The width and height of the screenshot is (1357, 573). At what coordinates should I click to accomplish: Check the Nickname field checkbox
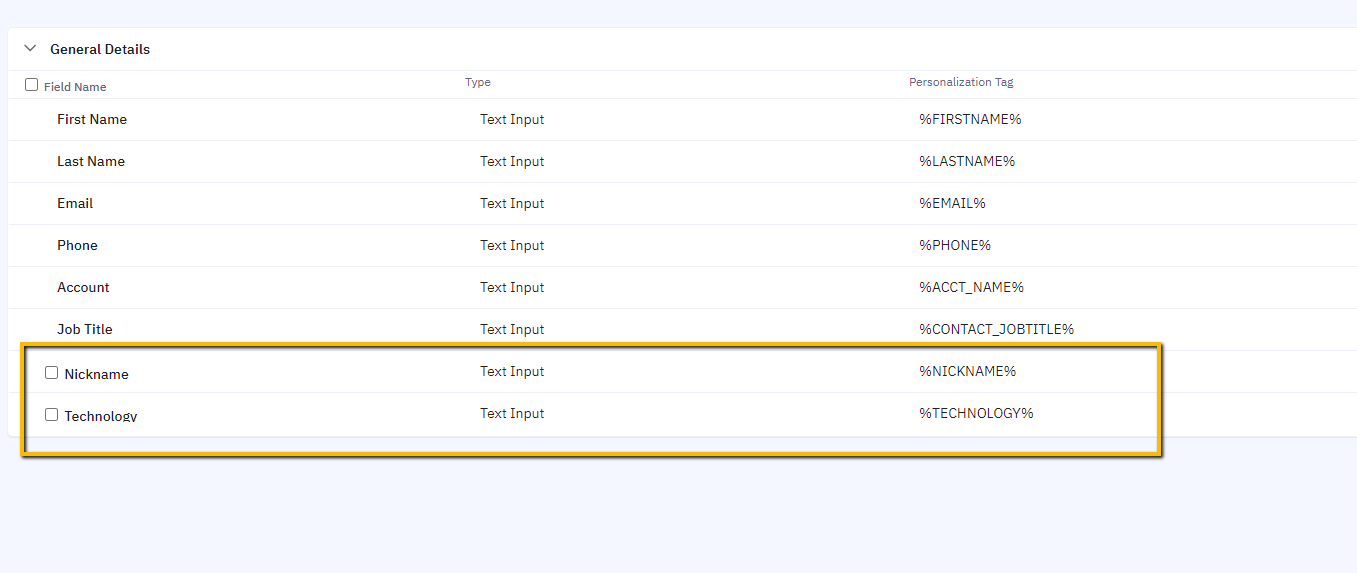point(52,372)
